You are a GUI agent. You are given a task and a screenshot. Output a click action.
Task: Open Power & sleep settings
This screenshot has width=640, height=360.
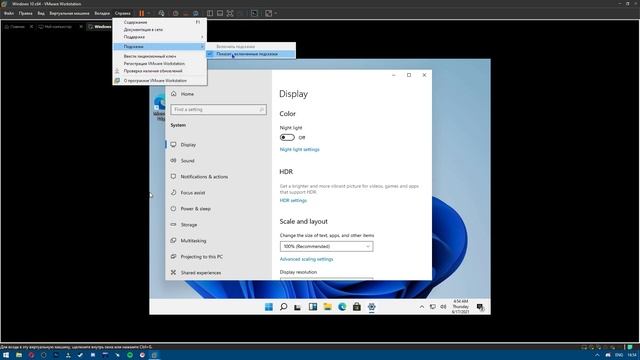tap(218, 208)
